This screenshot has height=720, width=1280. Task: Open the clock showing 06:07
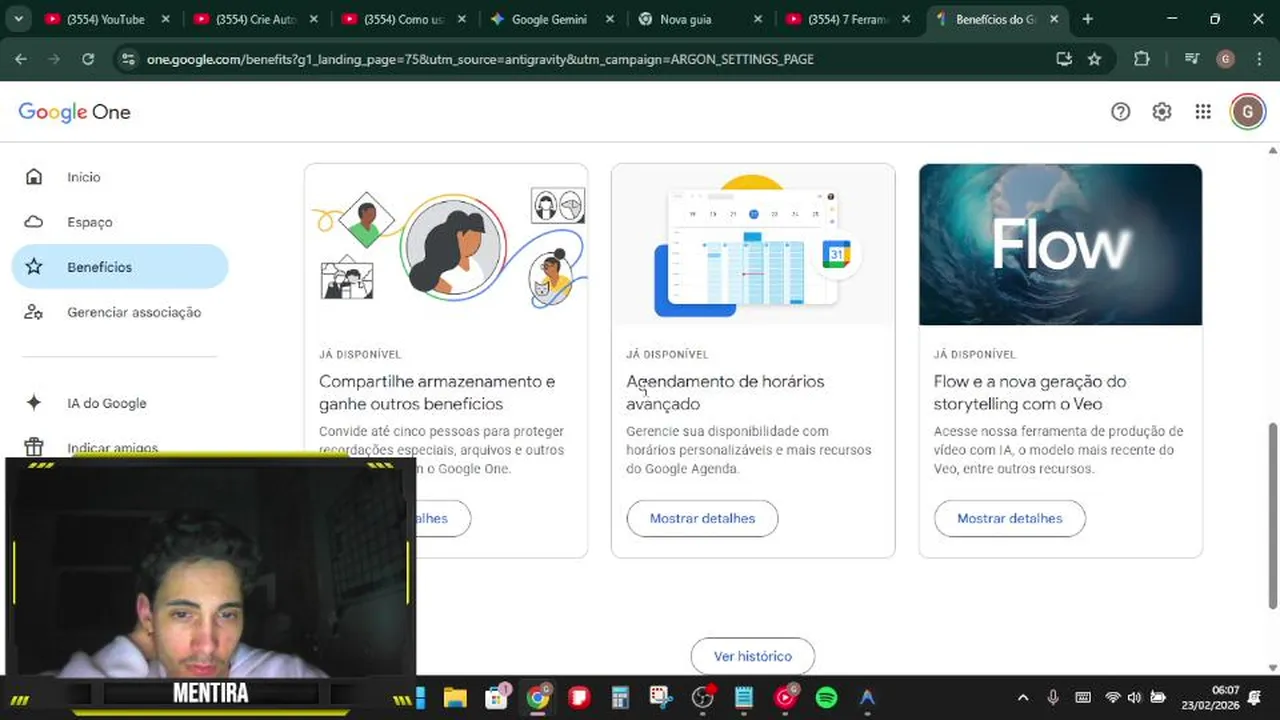coord(1211,697)
